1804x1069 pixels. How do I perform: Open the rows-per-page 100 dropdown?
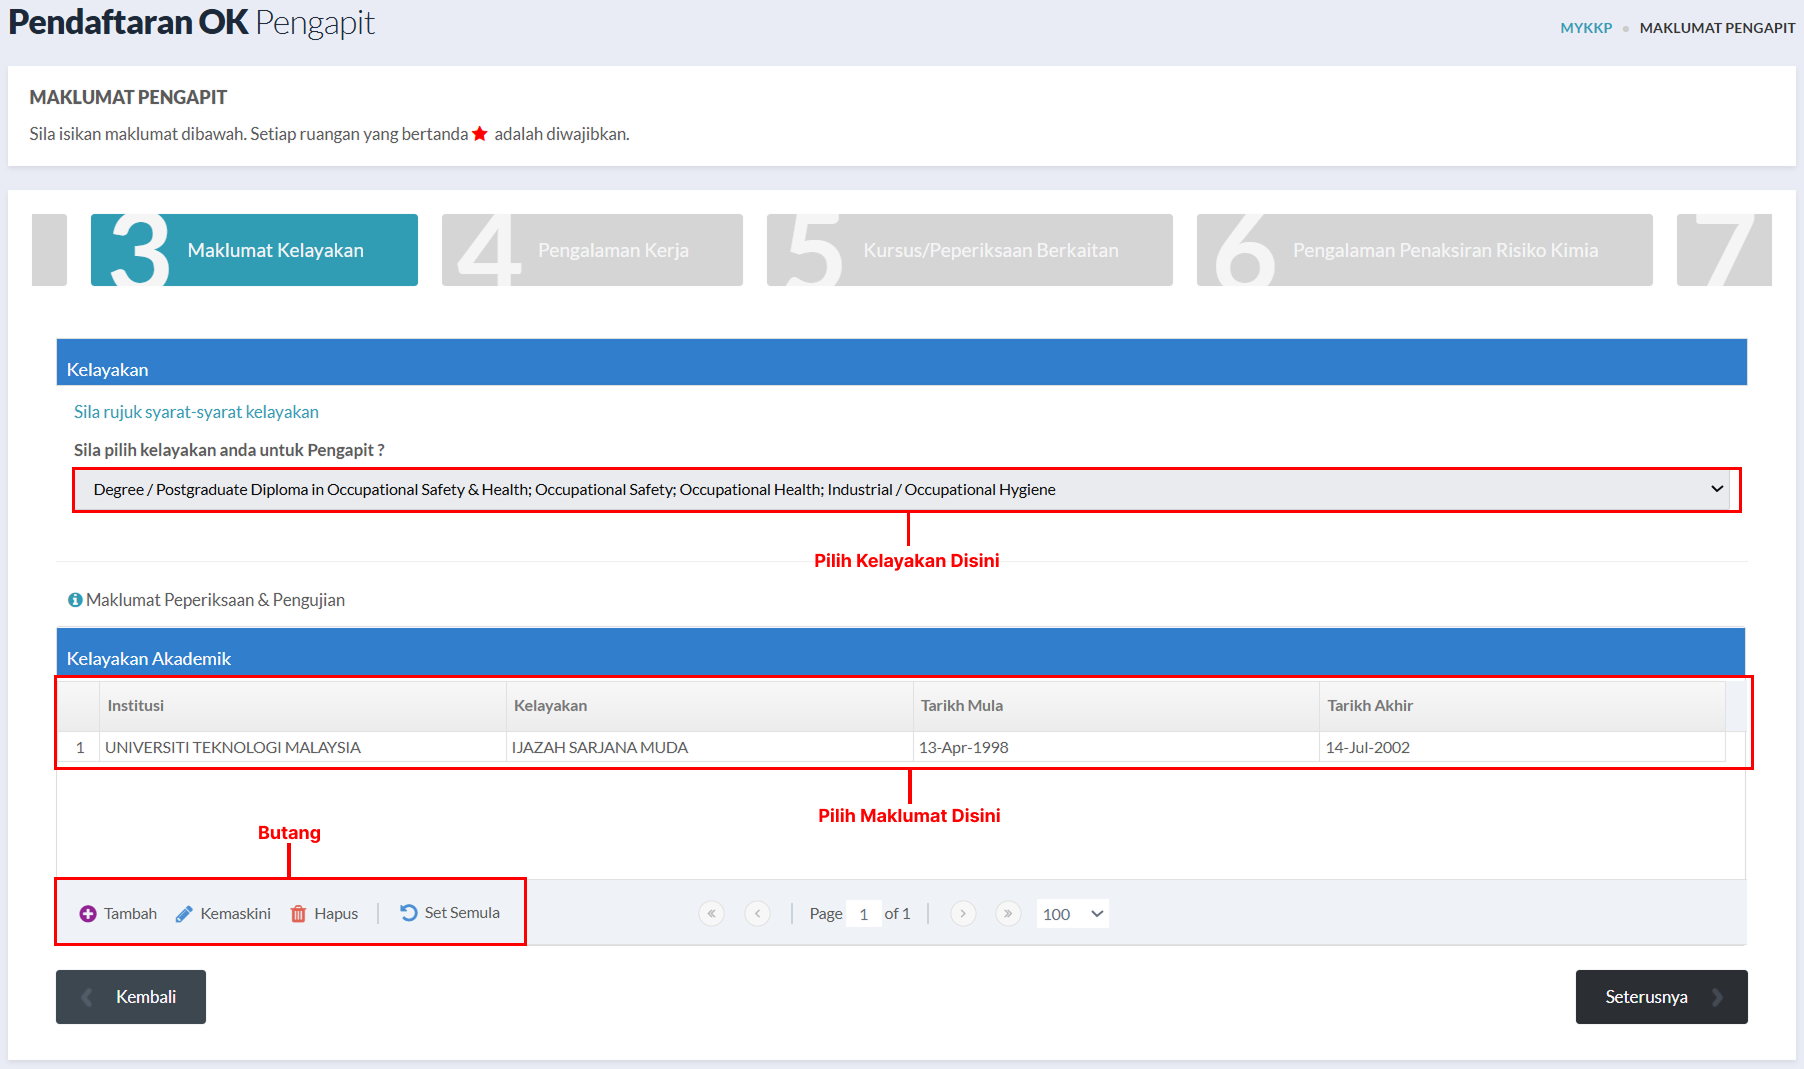pyautogui.click(x=1073, y=914)
